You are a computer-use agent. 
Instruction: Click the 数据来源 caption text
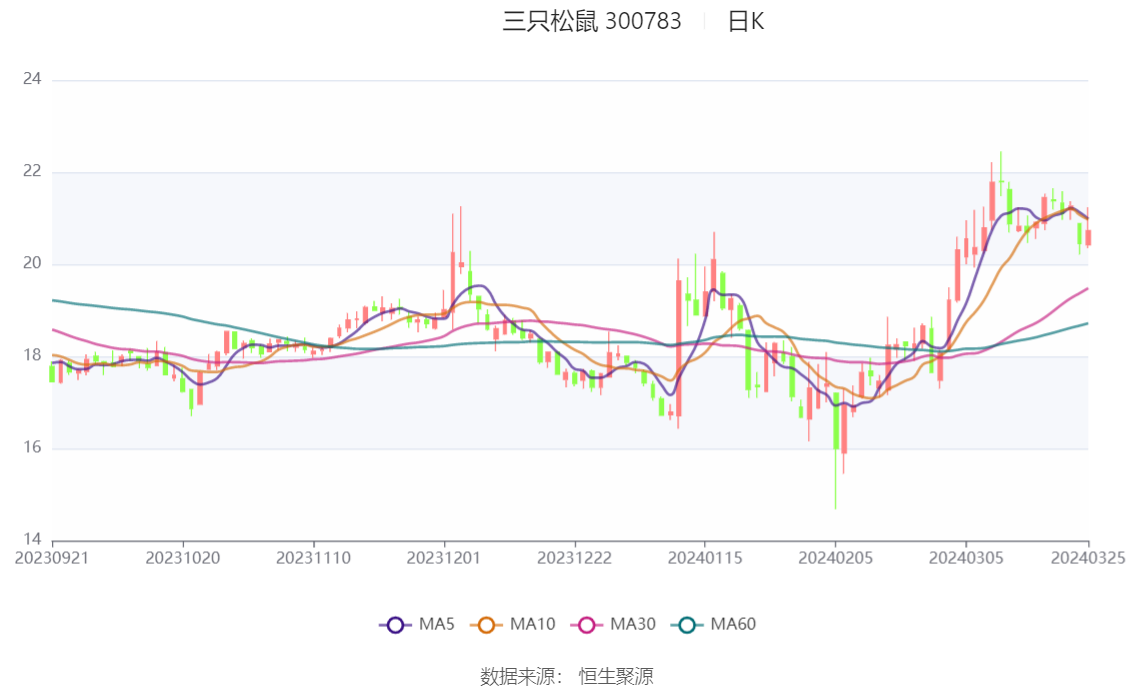coord(517,677)
